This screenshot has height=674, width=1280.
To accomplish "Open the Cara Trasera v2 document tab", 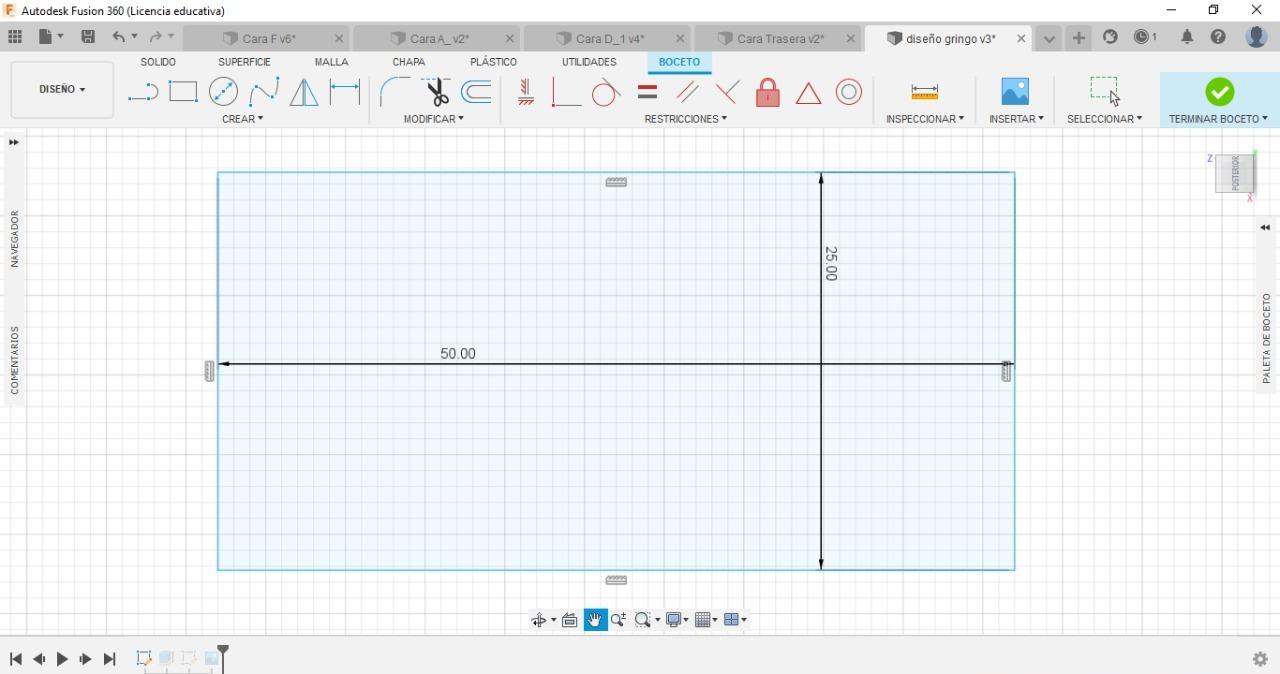I will tap(780, 38).
